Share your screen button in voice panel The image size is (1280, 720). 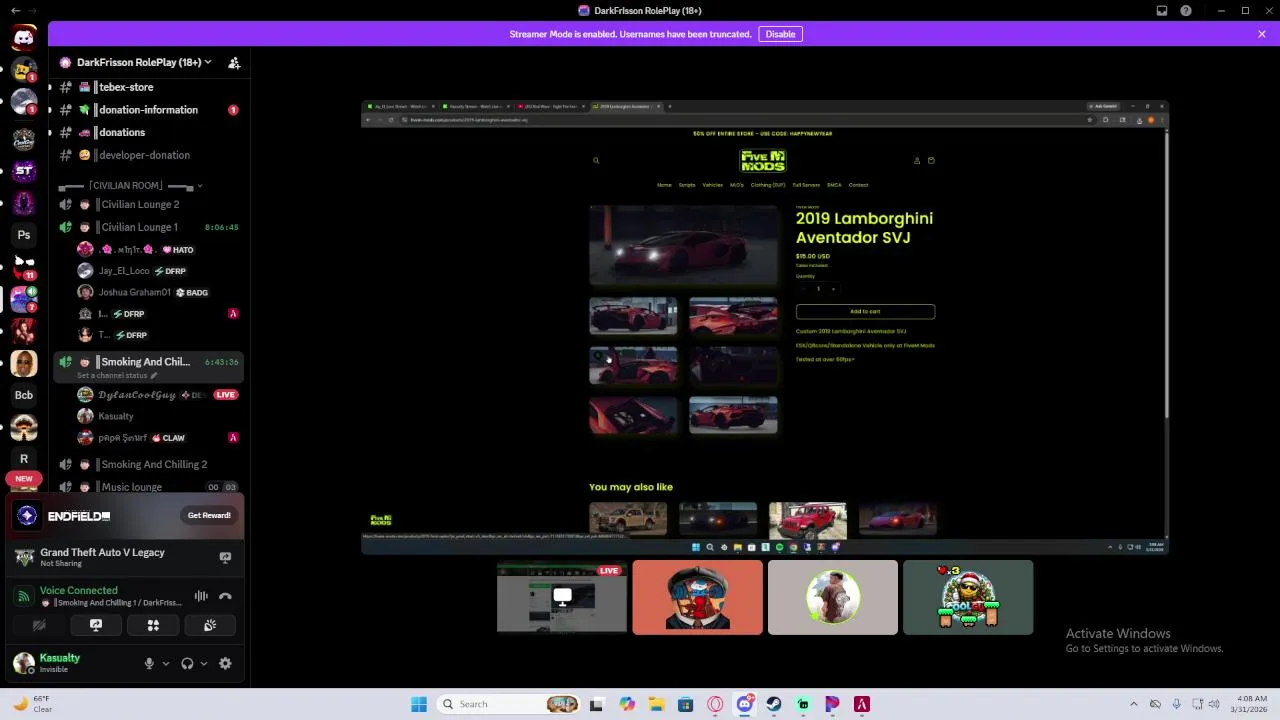pyautogui.click(x=96, y=625)
